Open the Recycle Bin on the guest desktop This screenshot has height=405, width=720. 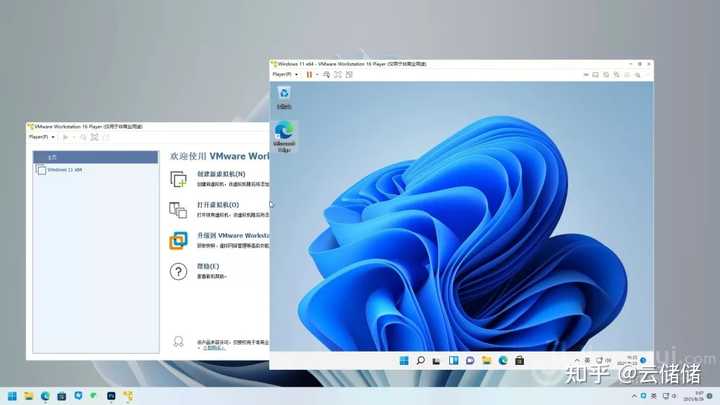(x=284, y=98)
